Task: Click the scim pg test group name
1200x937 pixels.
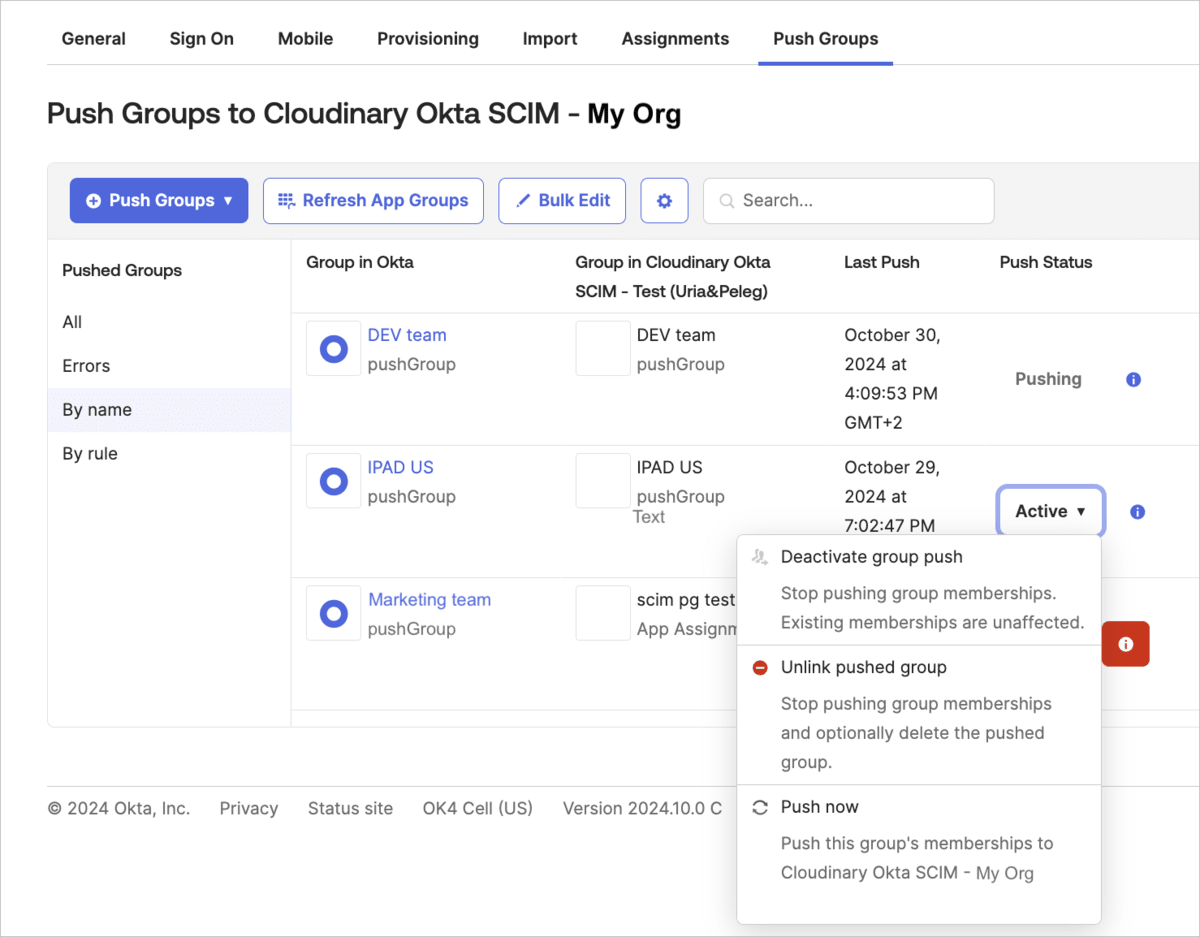Action: [x=686, y=600]
